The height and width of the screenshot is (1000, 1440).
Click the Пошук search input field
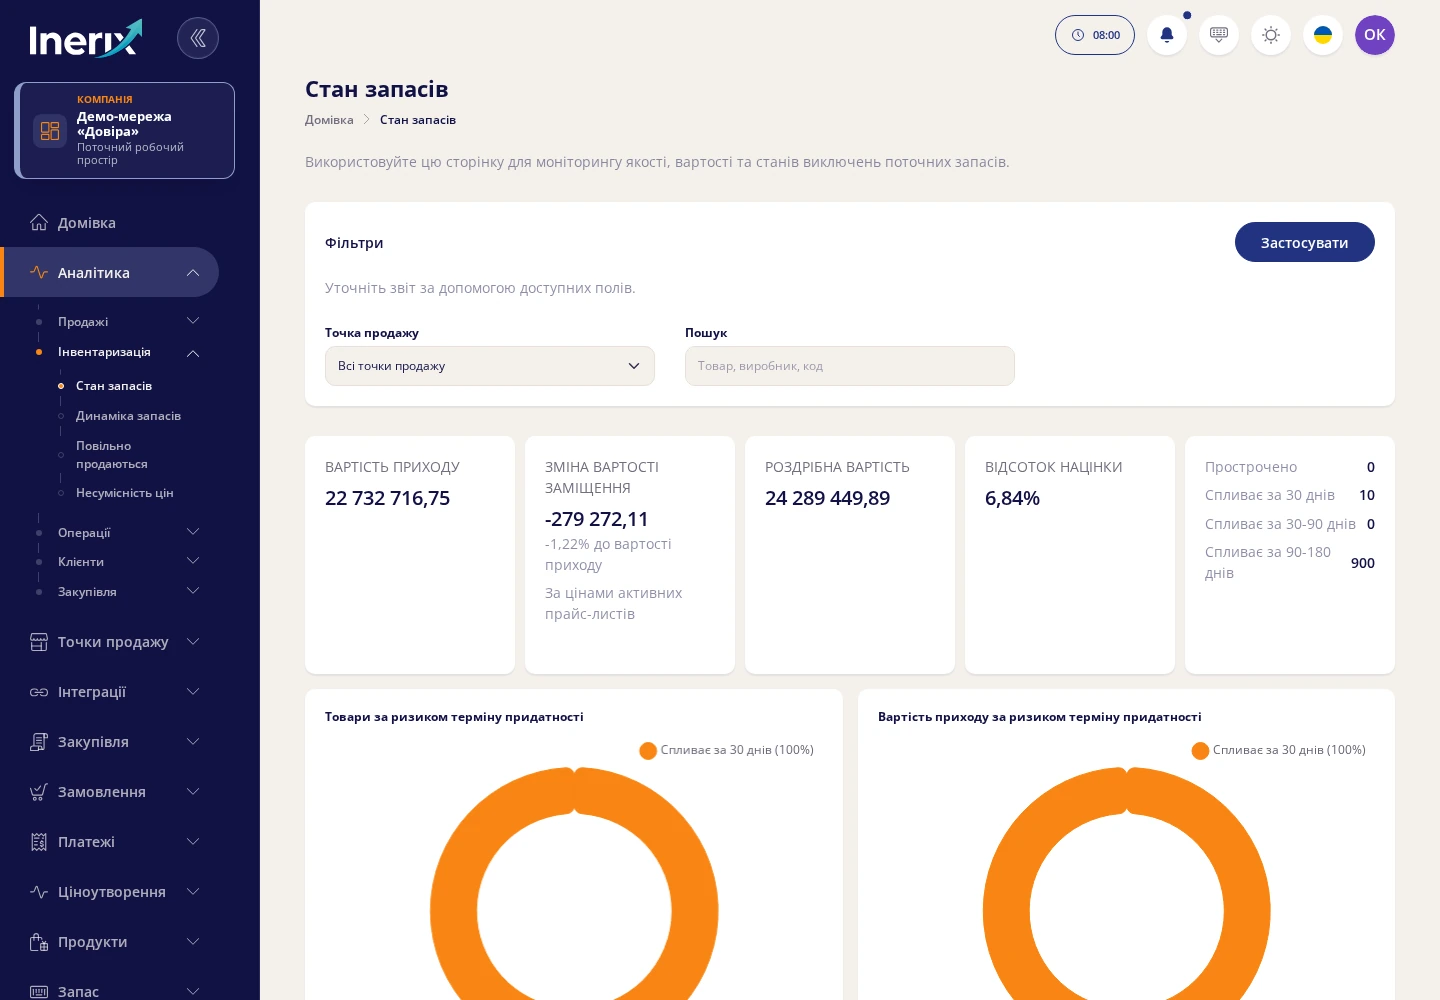pos(850,366)
